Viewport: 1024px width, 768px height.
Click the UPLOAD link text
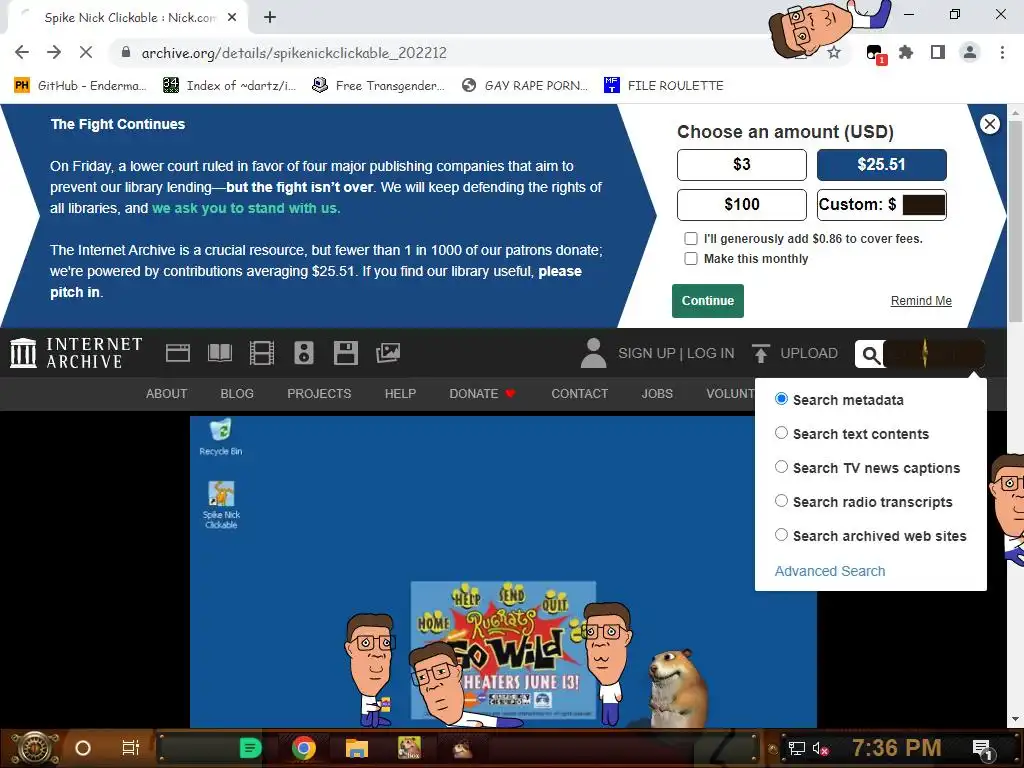pyautogui.click(x=809, y=353)
